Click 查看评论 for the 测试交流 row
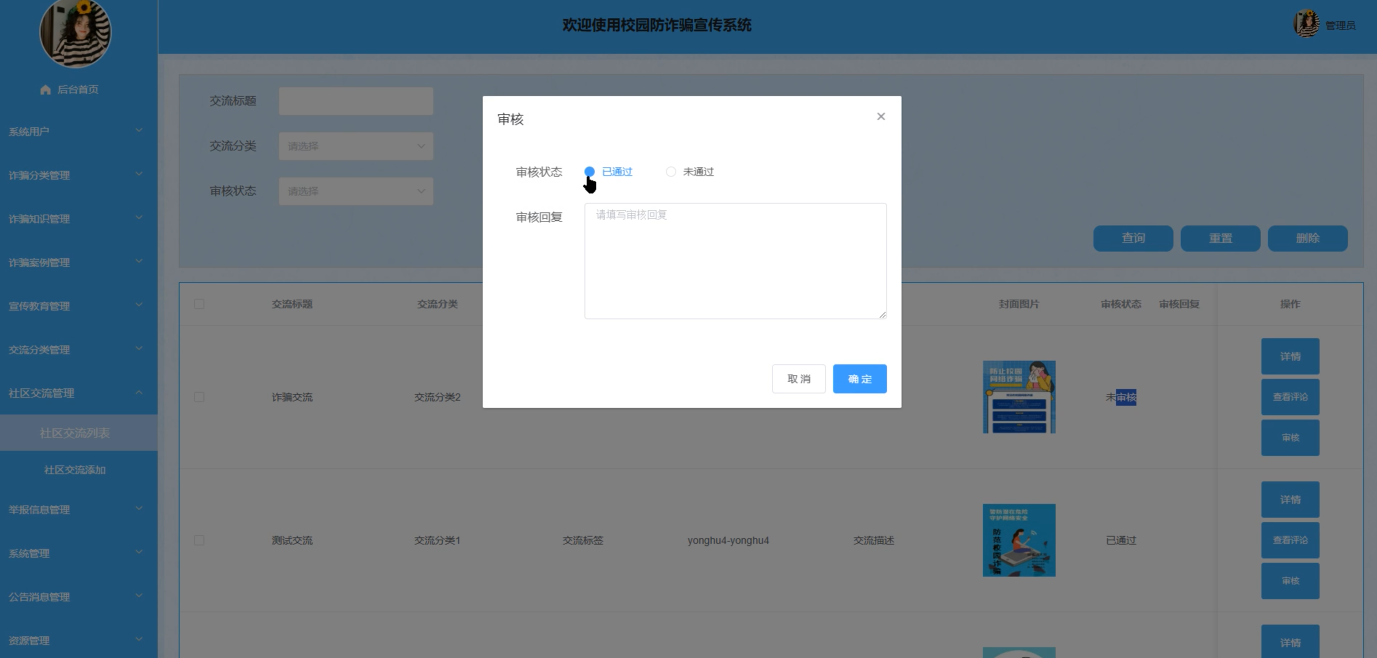The height and width of the screenshot is (658, 1377). (x=1290, y=540)
